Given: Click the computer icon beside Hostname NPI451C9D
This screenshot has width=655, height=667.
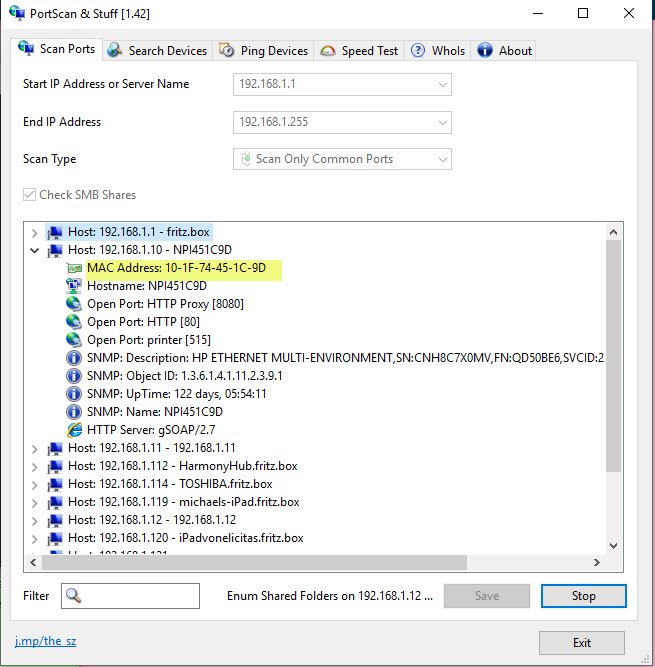Looking at the screenshot, I should [74, 286].
